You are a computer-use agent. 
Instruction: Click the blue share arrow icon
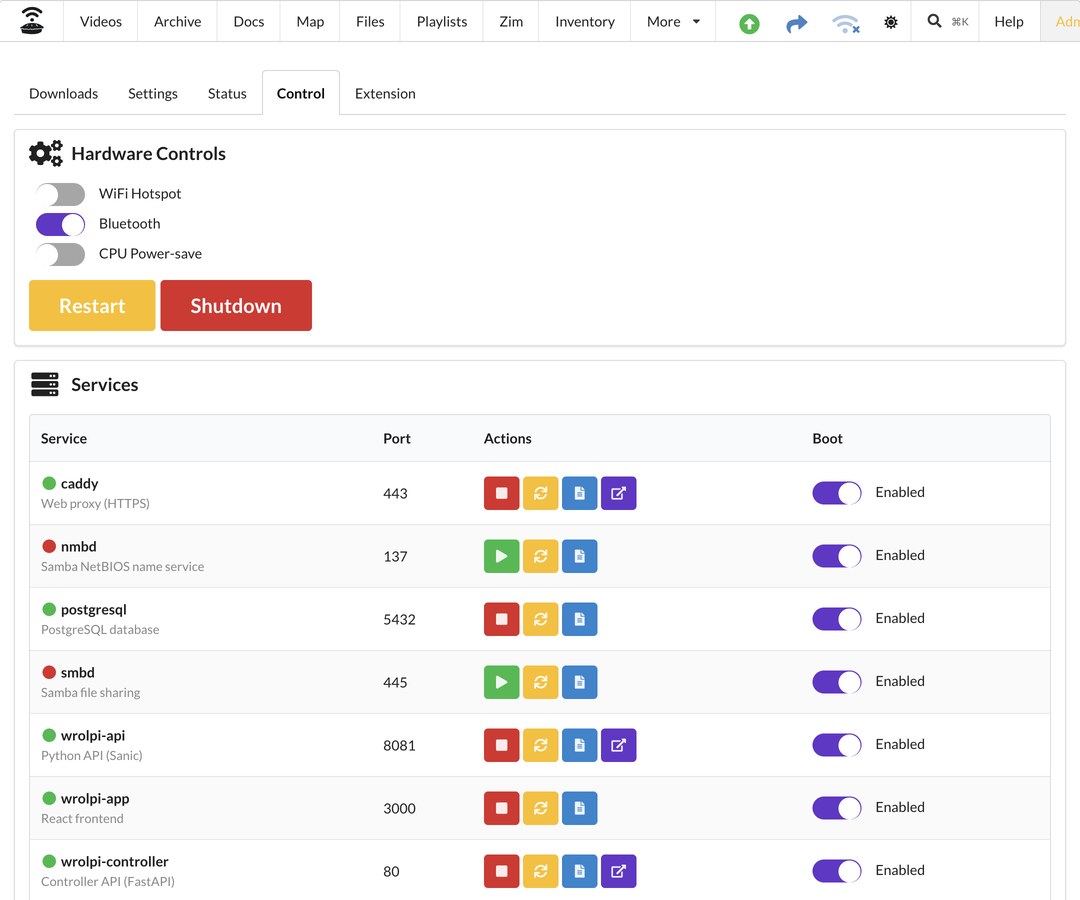796,24
